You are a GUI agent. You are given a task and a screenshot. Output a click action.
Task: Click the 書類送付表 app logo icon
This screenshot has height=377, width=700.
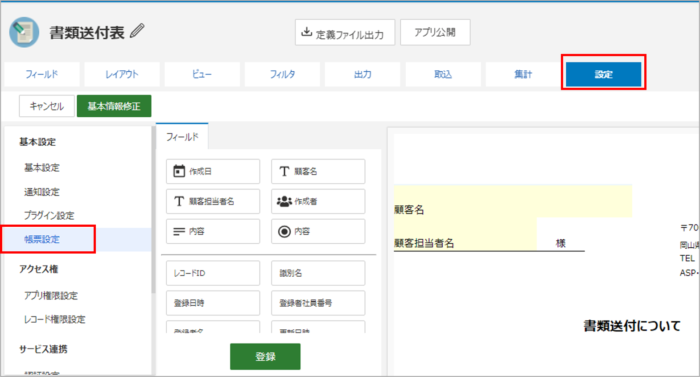pos(24,32)
